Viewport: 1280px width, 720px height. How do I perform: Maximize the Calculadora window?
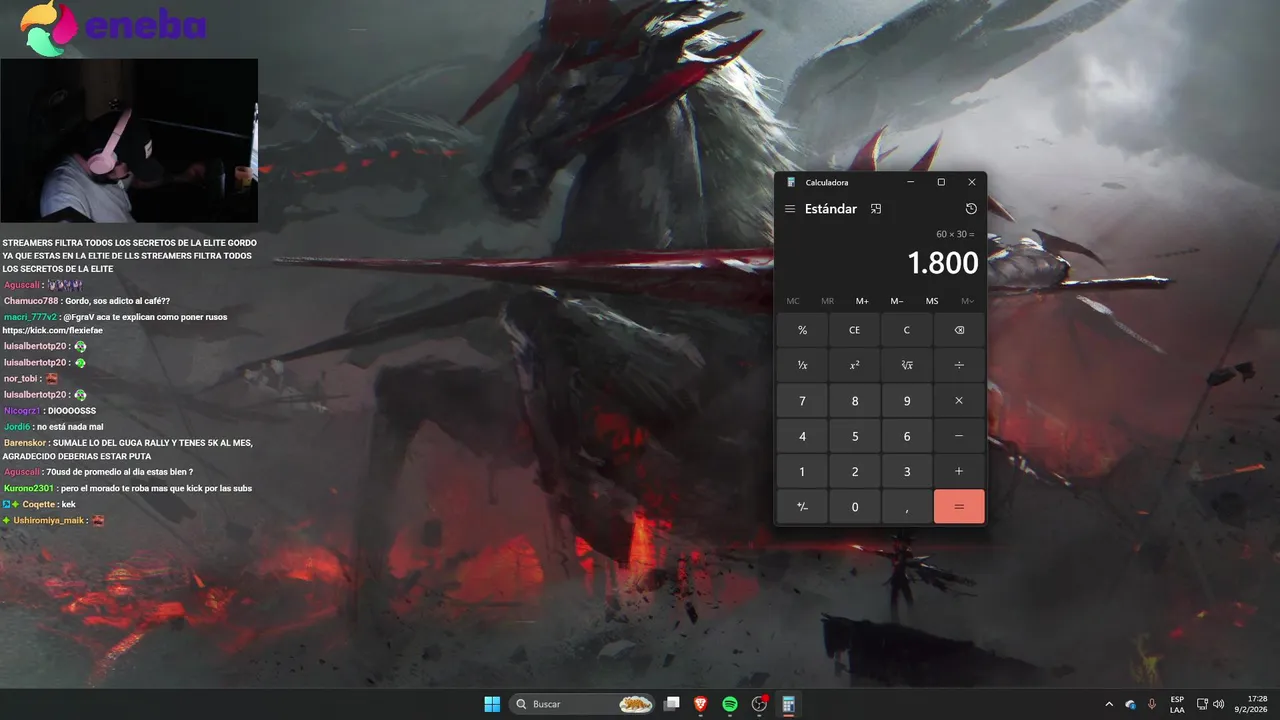(941, 182)
